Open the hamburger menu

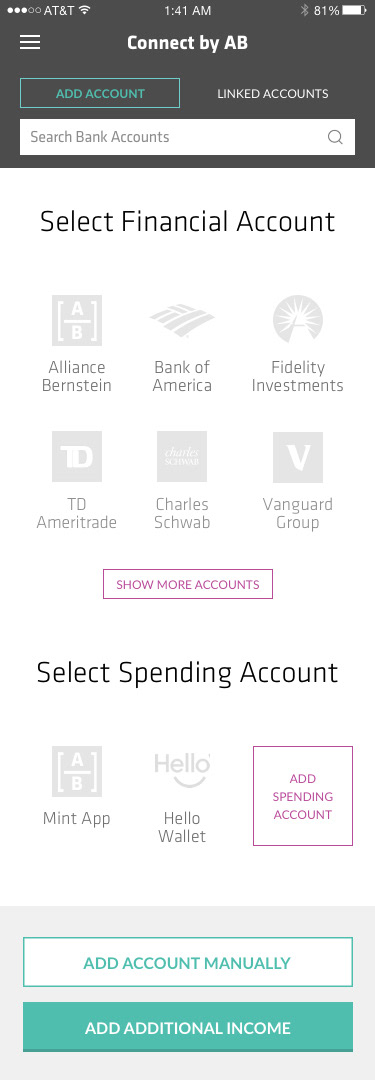[30, 43]
